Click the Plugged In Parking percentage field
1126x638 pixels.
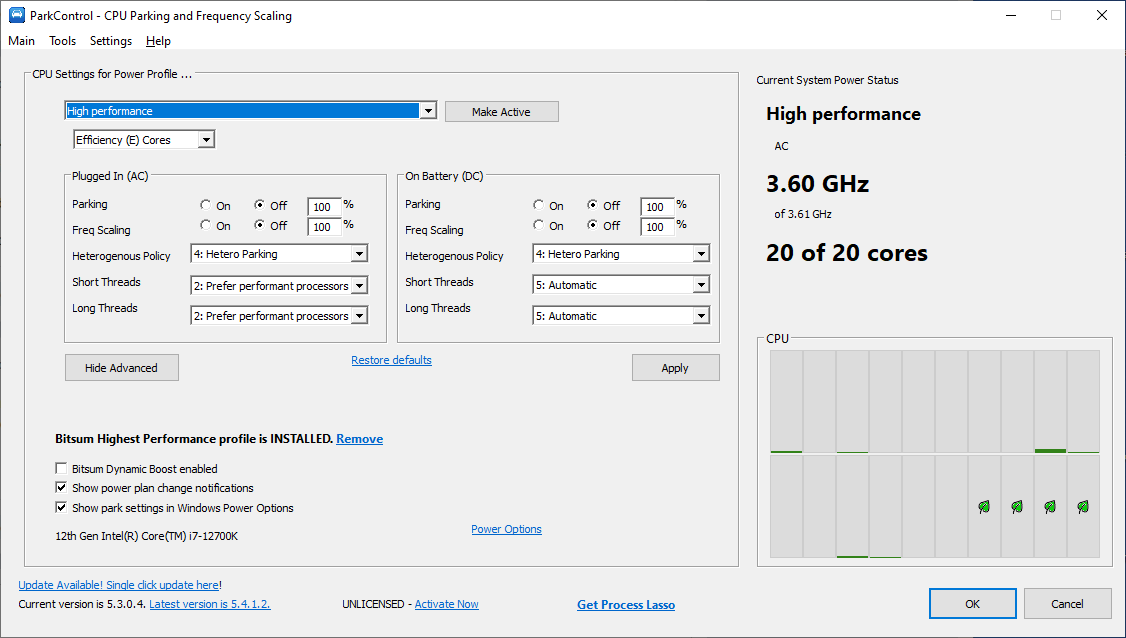(323, 207)
